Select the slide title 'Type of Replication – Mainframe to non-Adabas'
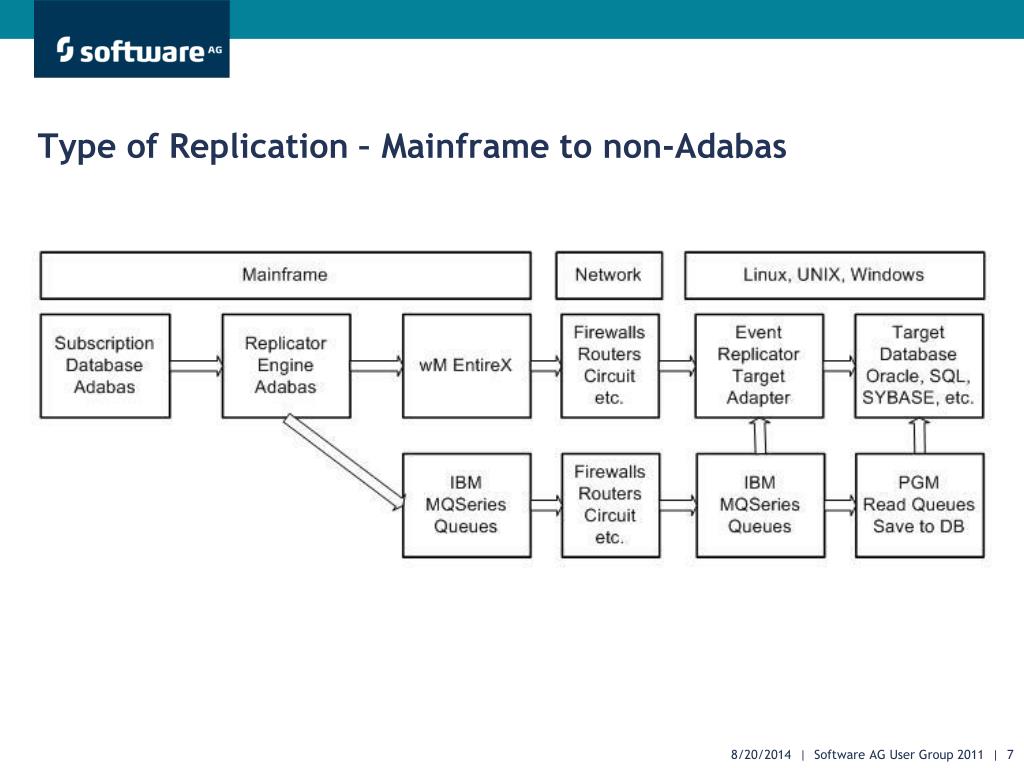This screenshot has height=768, width=1024. [412, 146]
